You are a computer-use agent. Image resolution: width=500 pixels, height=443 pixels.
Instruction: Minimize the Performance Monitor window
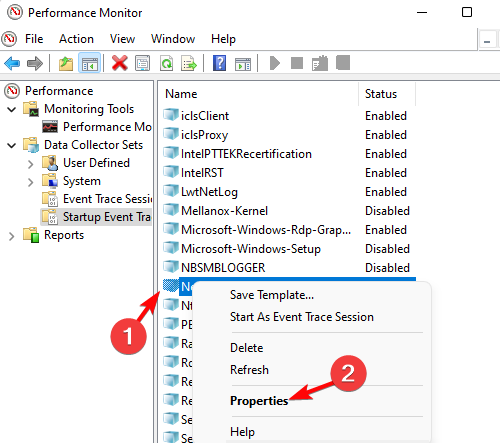click(422, 13)
